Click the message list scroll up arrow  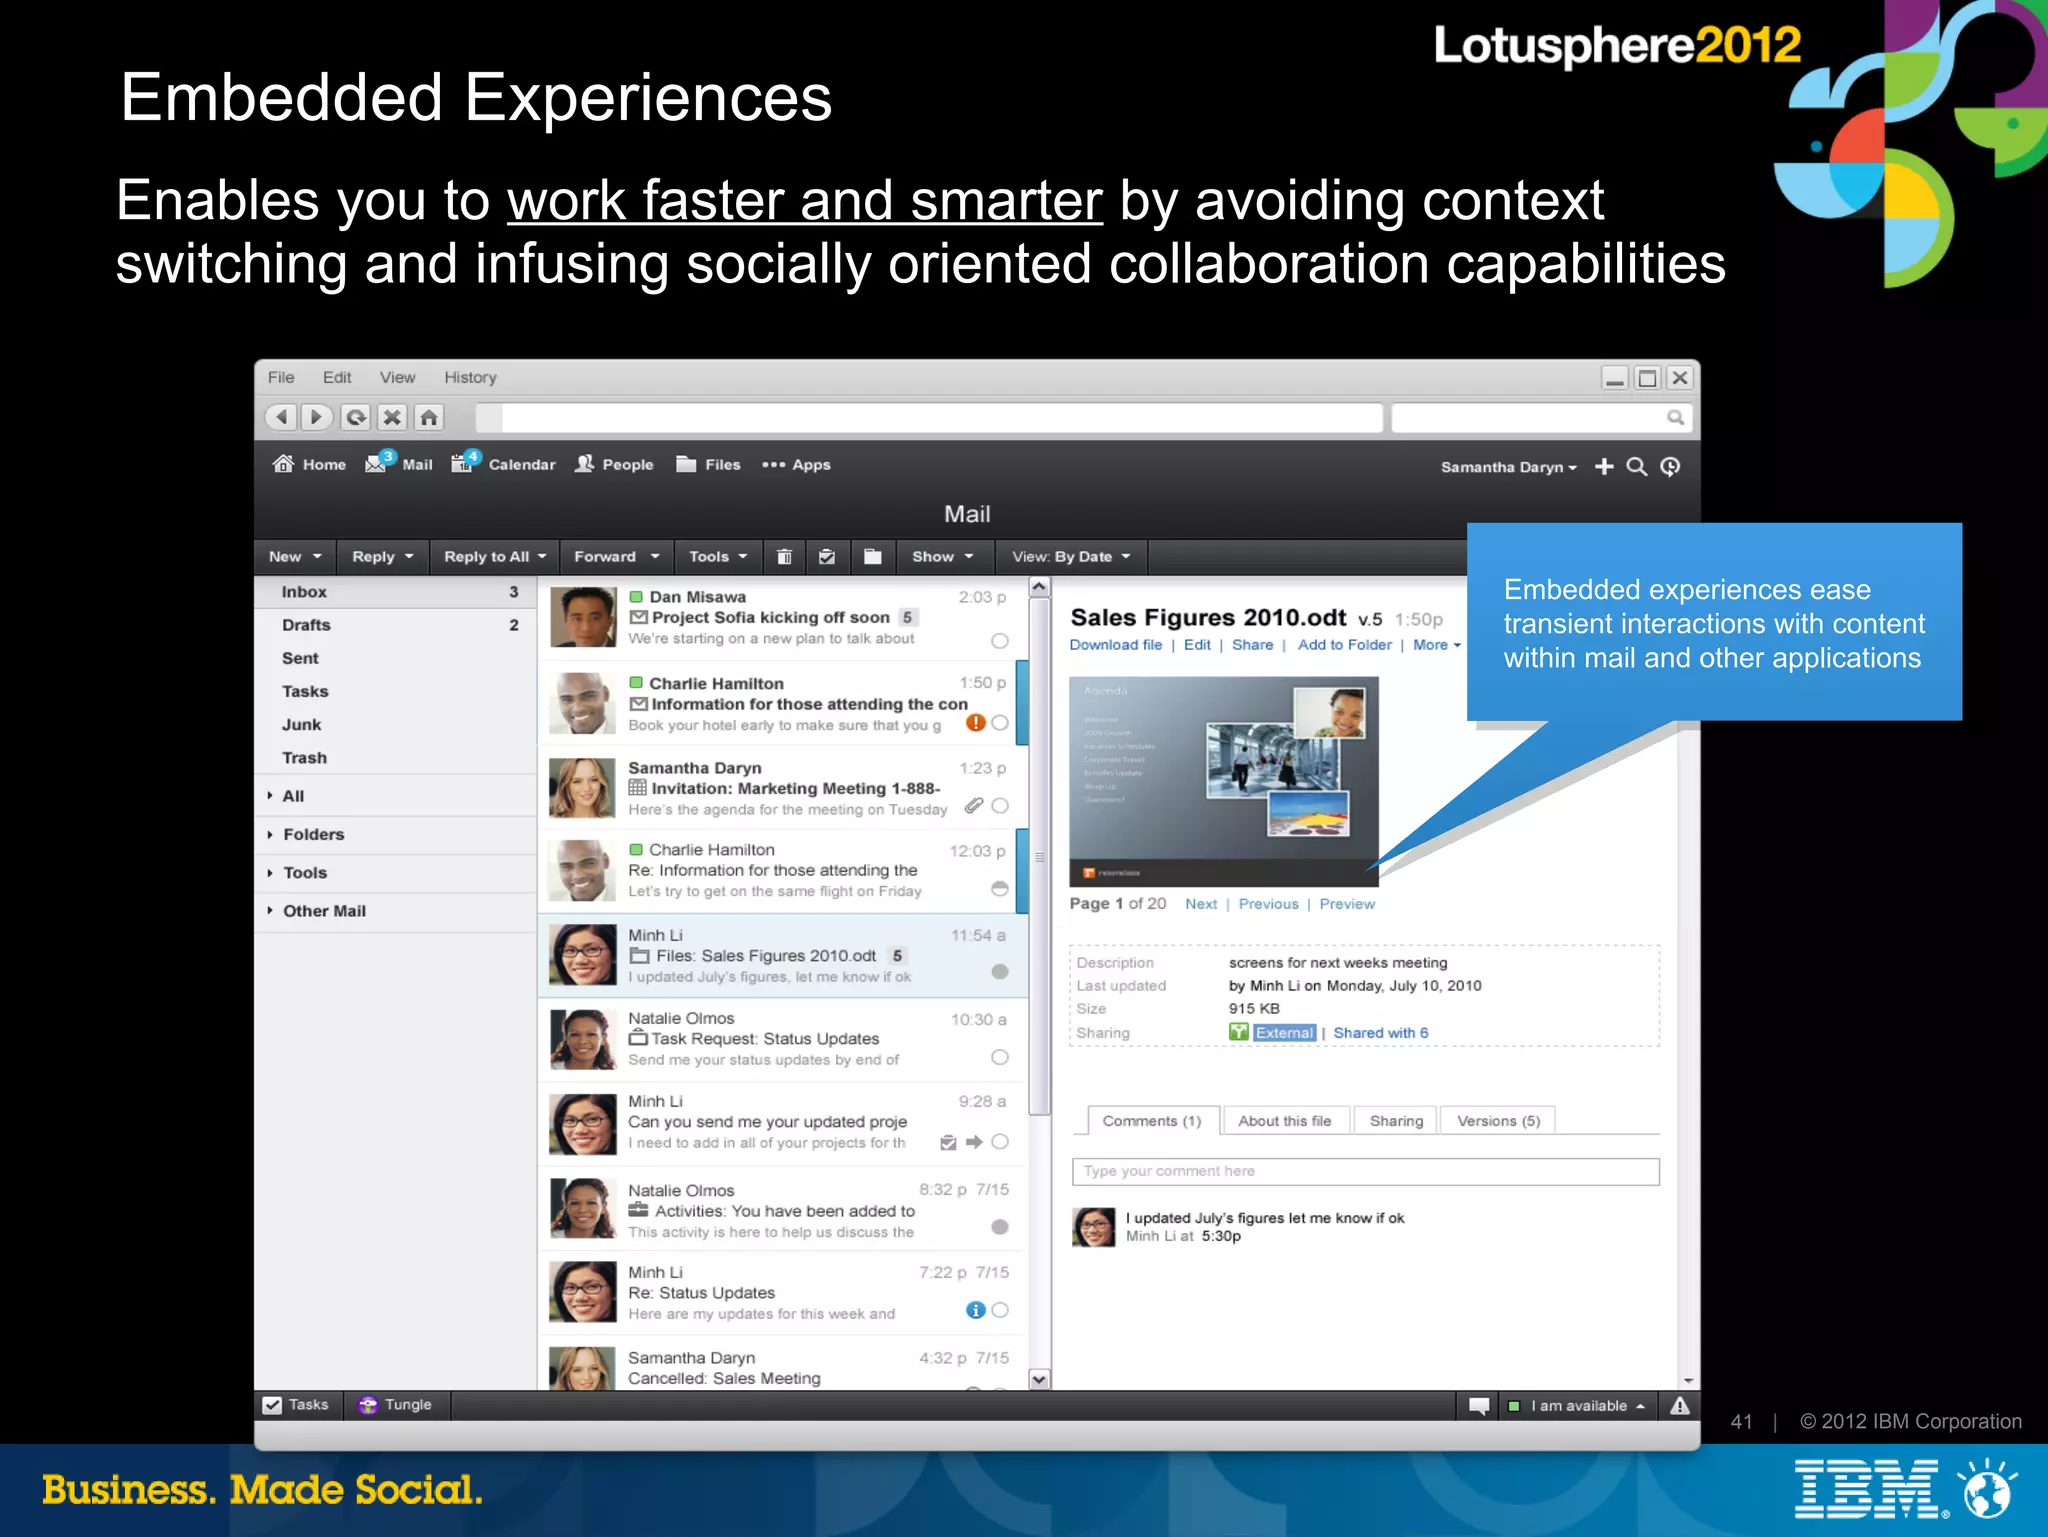pyautogui.click(x=1040, y=587)
